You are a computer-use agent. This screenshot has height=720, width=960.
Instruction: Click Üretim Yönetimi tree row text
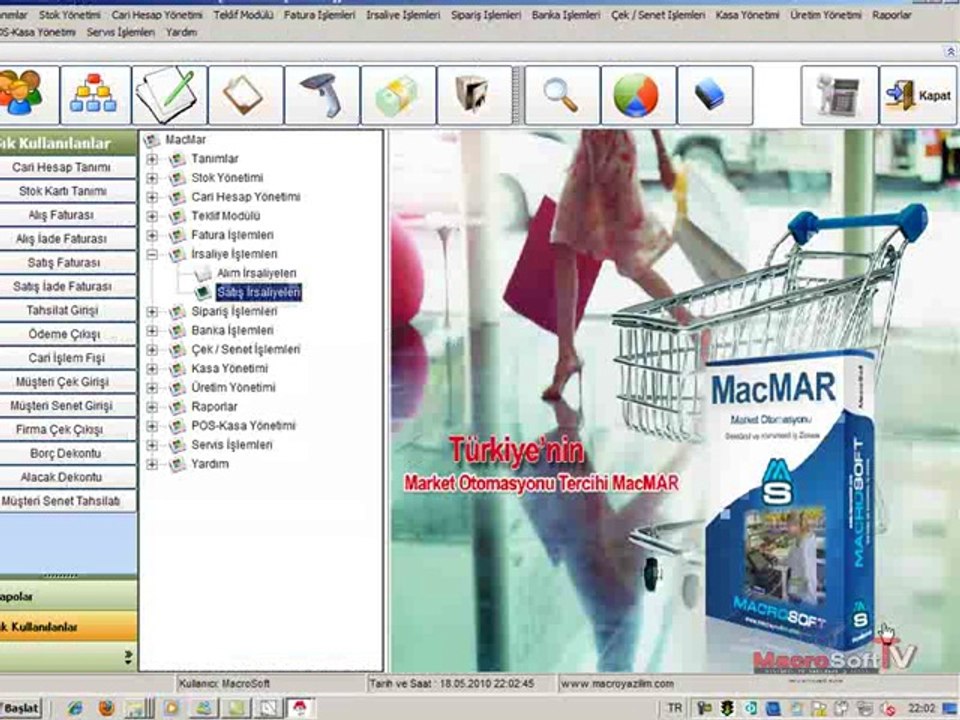[x=233, y=388]
